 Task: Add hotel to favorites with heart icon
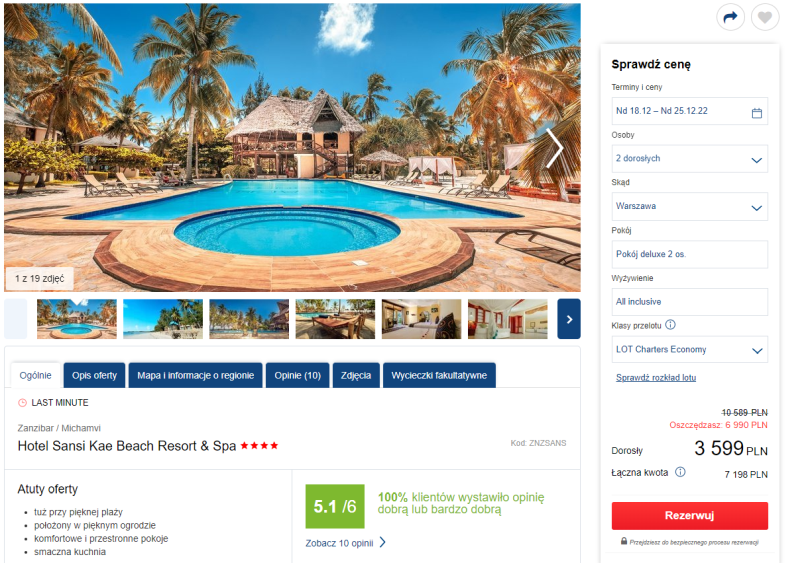click(765, 18)
